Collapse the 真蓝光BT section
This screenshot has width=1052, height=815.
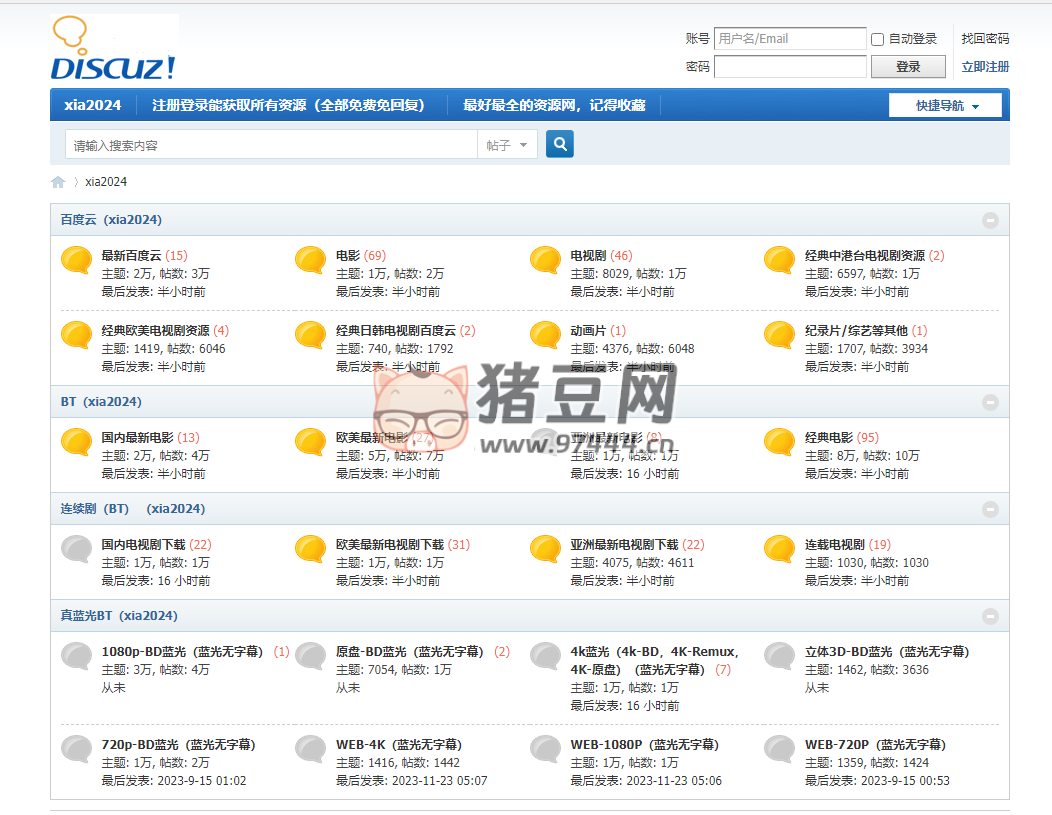[990, 617]
